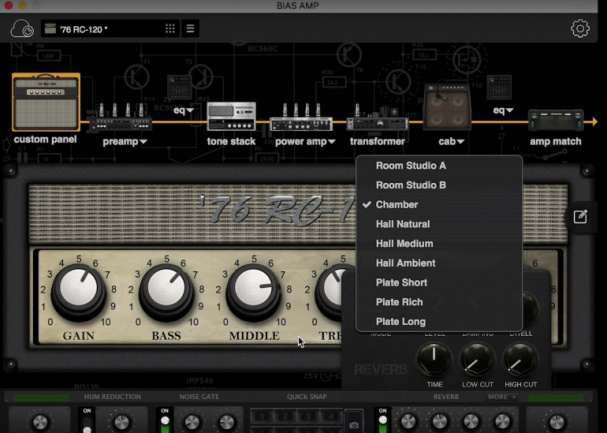
Task: Click the red macOS close button
Action: [8, 5]
